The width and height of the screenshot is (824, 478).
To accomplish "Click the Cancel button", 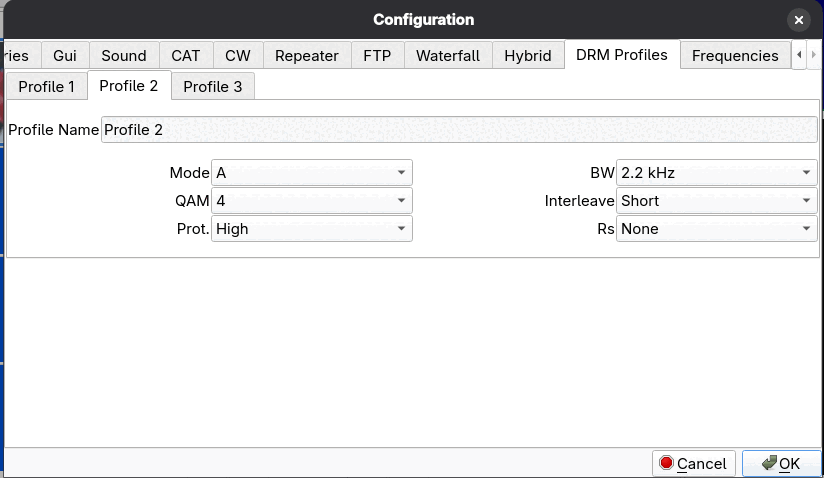I will tap(694, 463).
